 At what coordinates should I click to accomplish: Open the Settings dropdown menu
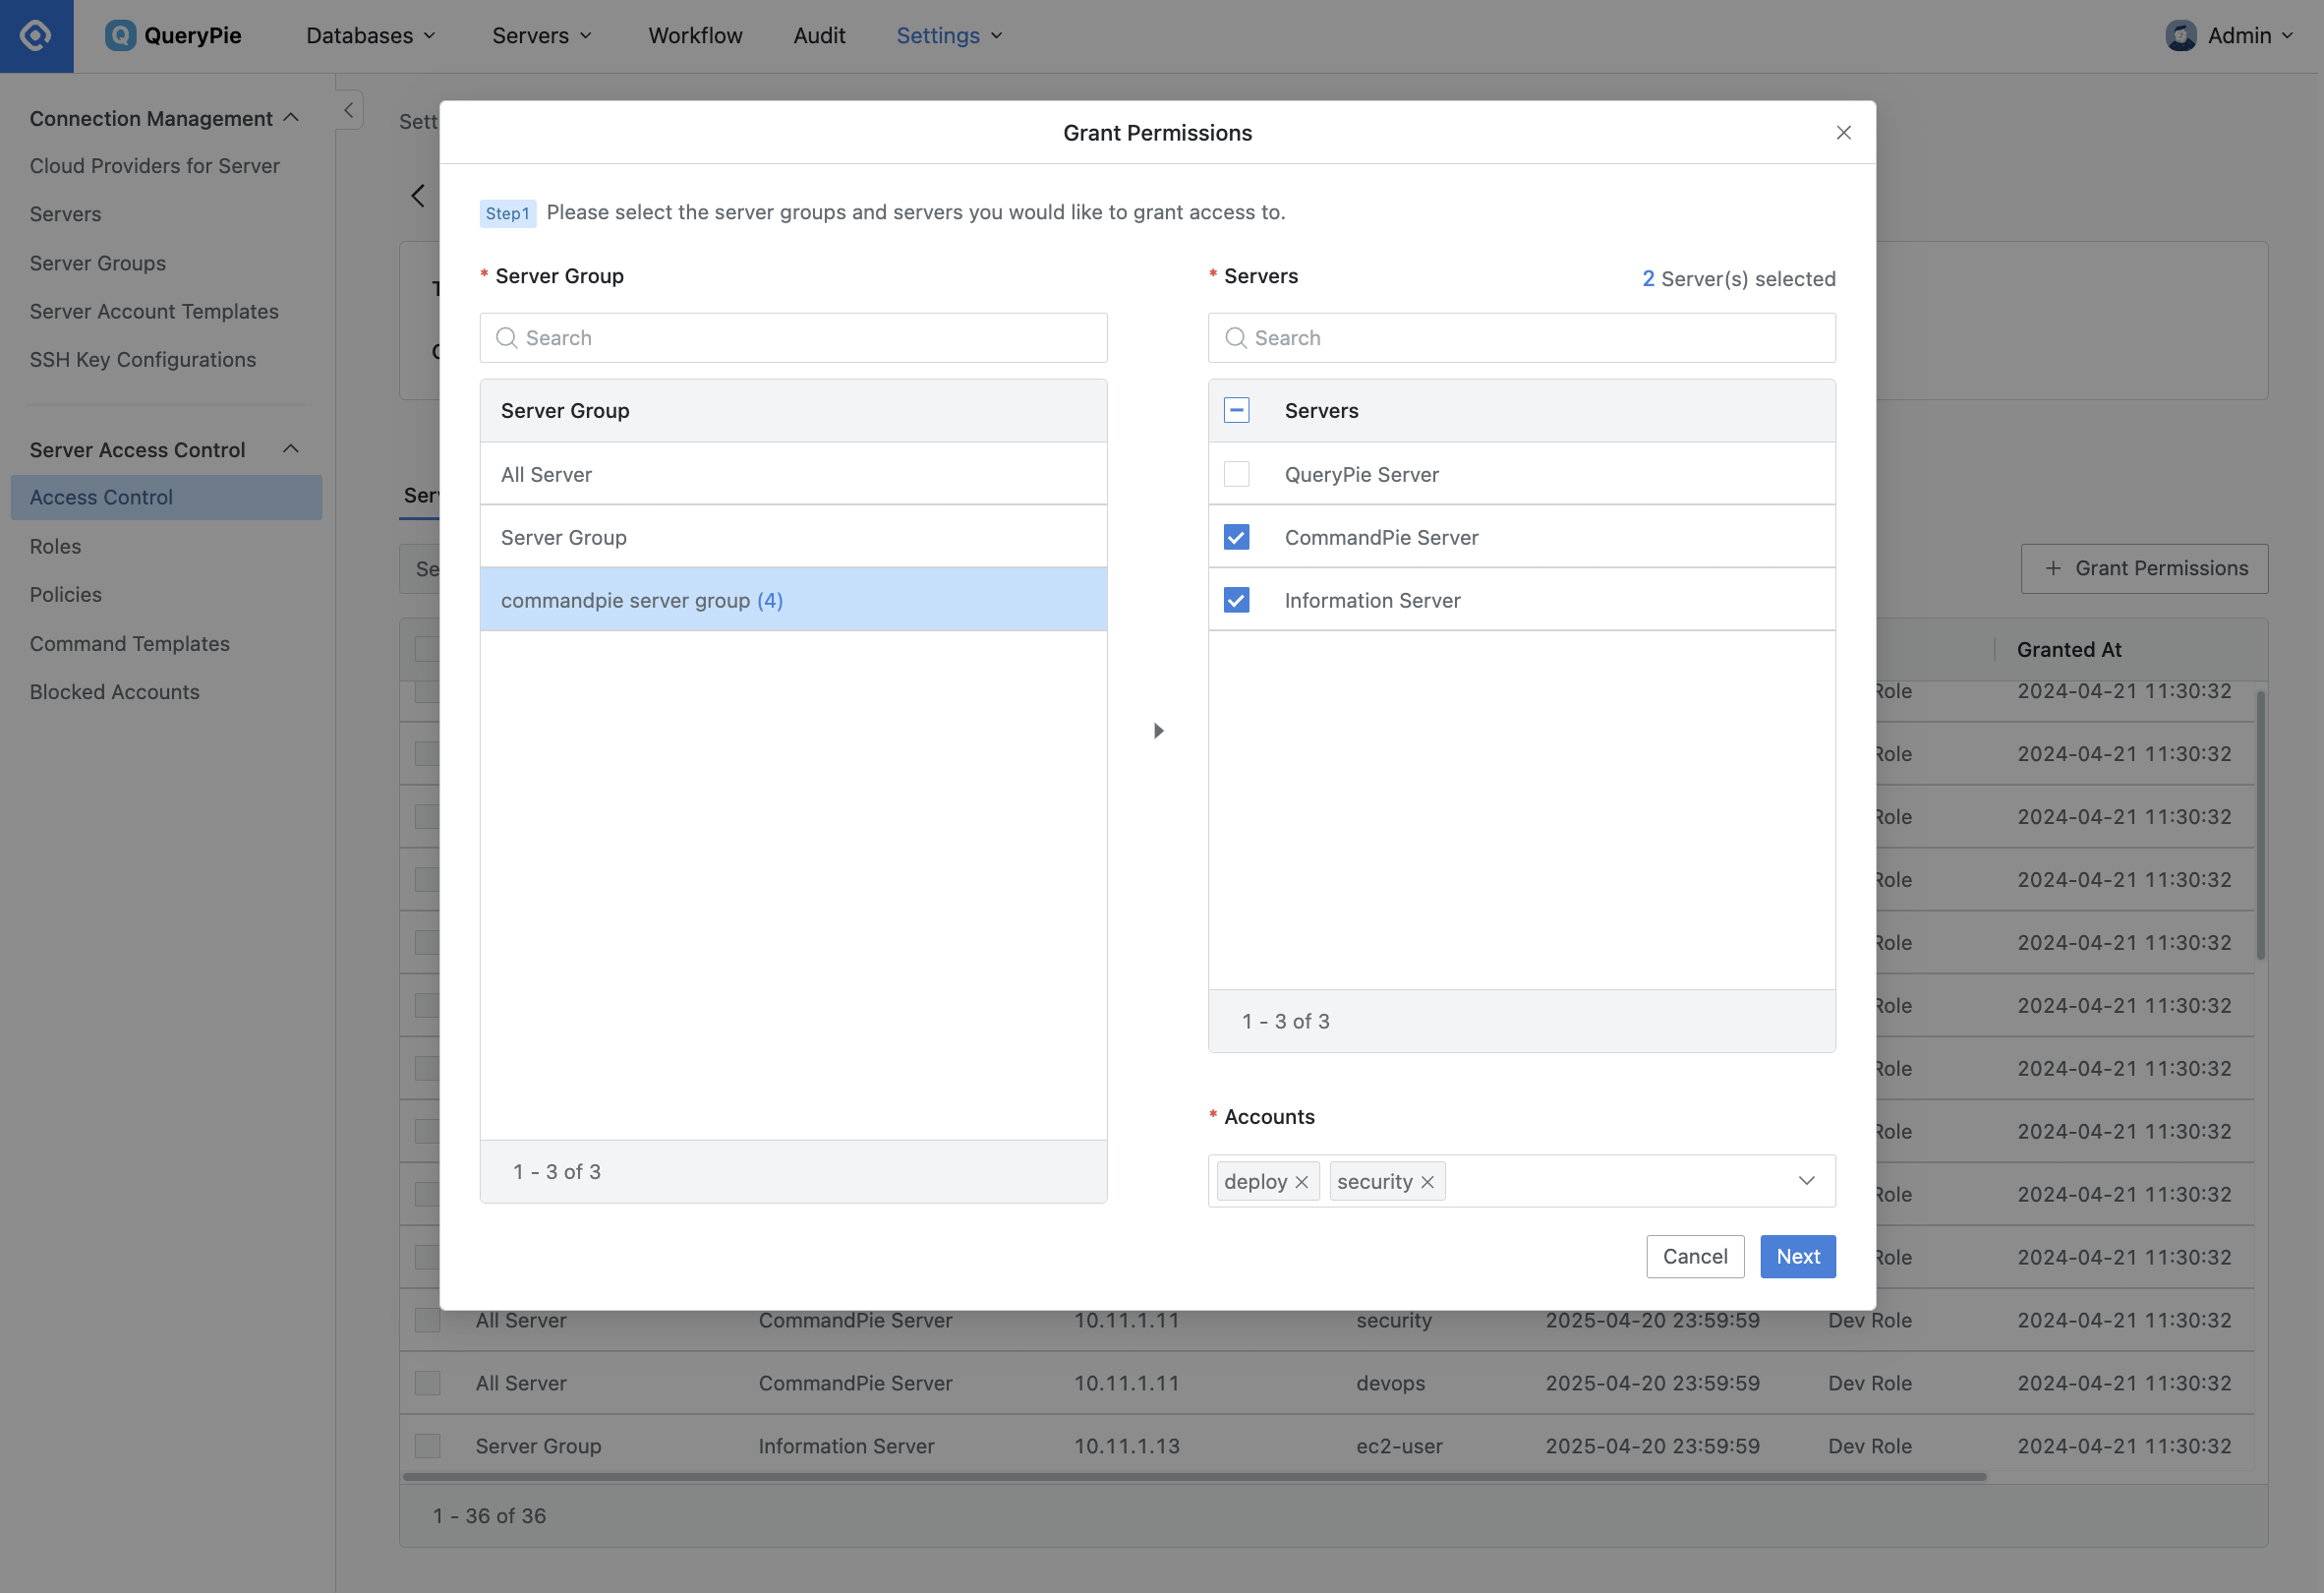tap(949, 36)
